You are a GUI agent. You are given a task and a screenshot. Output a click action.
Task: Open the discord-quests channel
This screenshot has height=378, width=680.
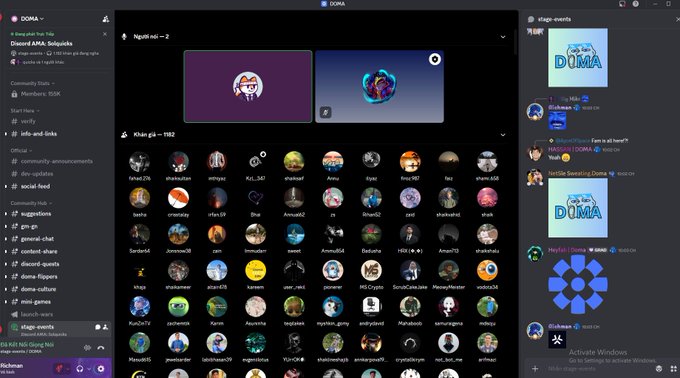(40, 264)
